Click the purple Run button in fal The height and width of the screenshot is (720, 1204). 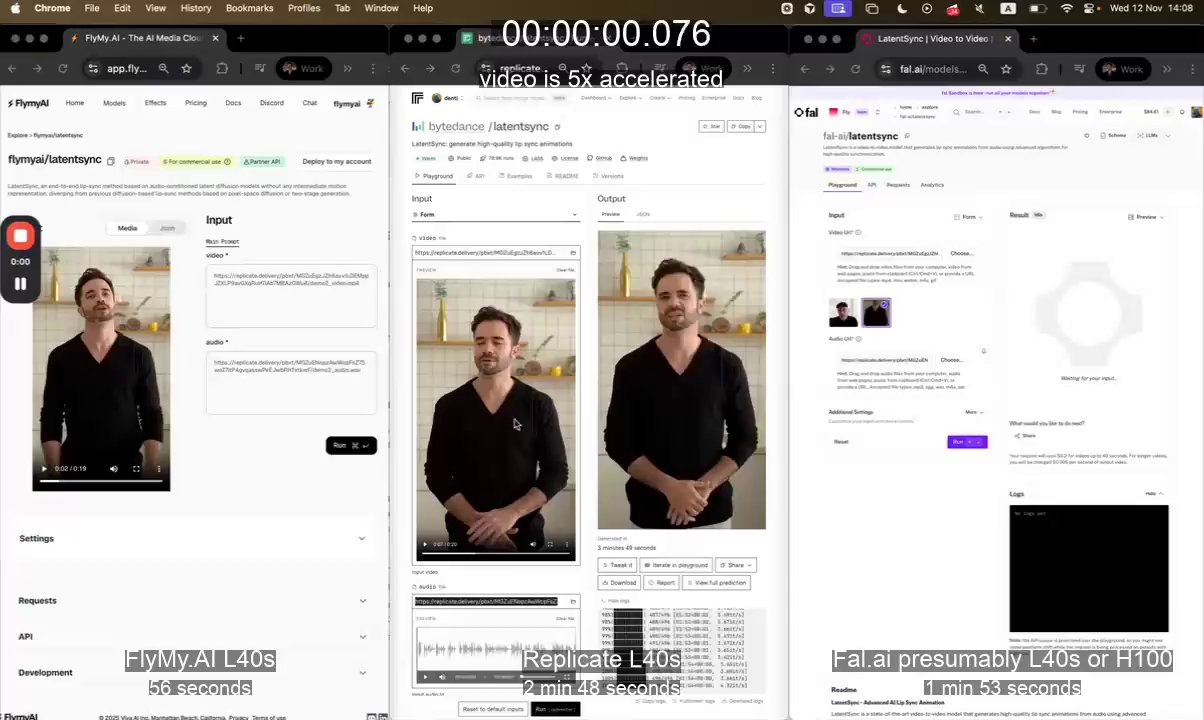tap(967, 441)
